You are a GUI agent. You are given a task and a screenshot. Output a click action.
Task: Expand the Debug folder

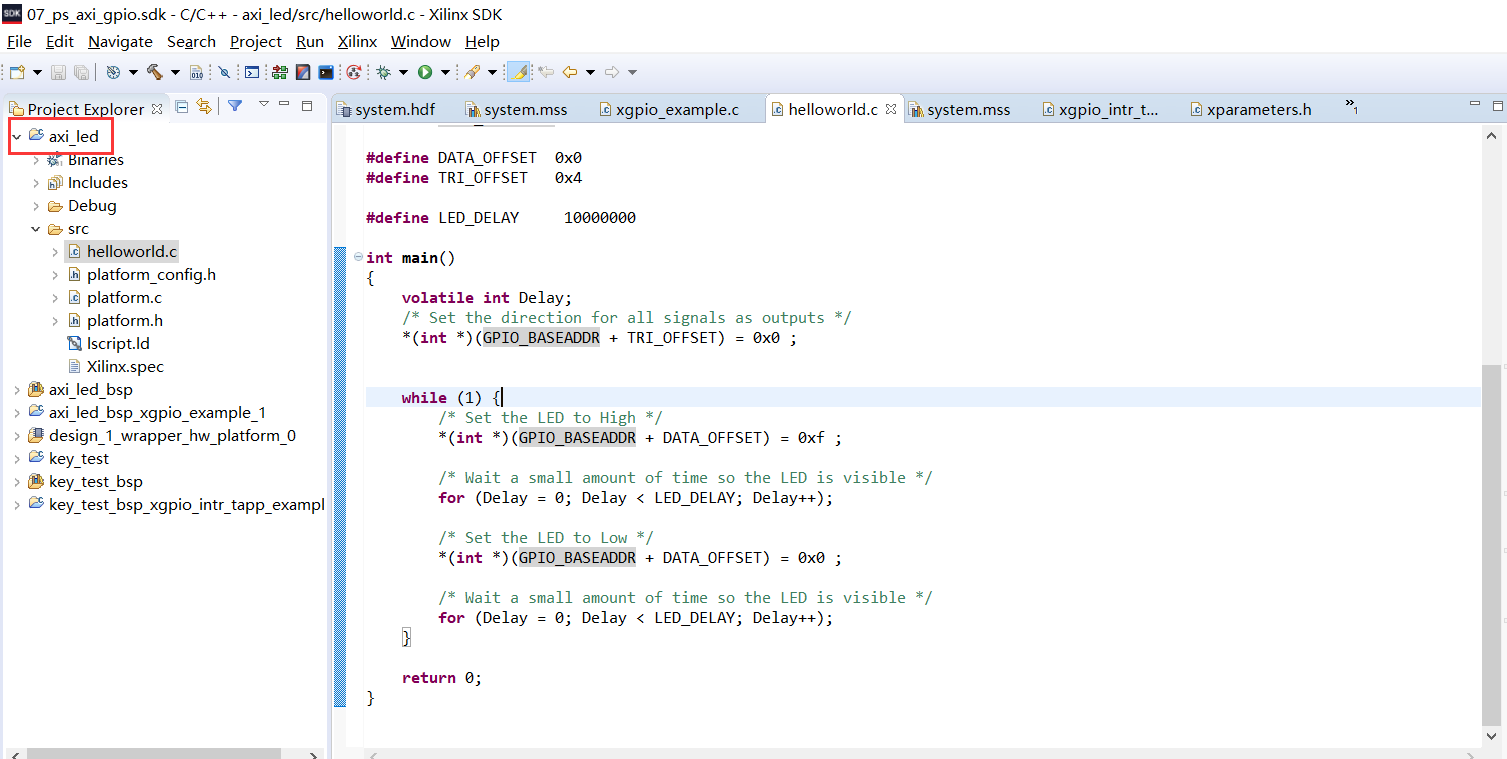pyautogui.click(x=37, y=206)
